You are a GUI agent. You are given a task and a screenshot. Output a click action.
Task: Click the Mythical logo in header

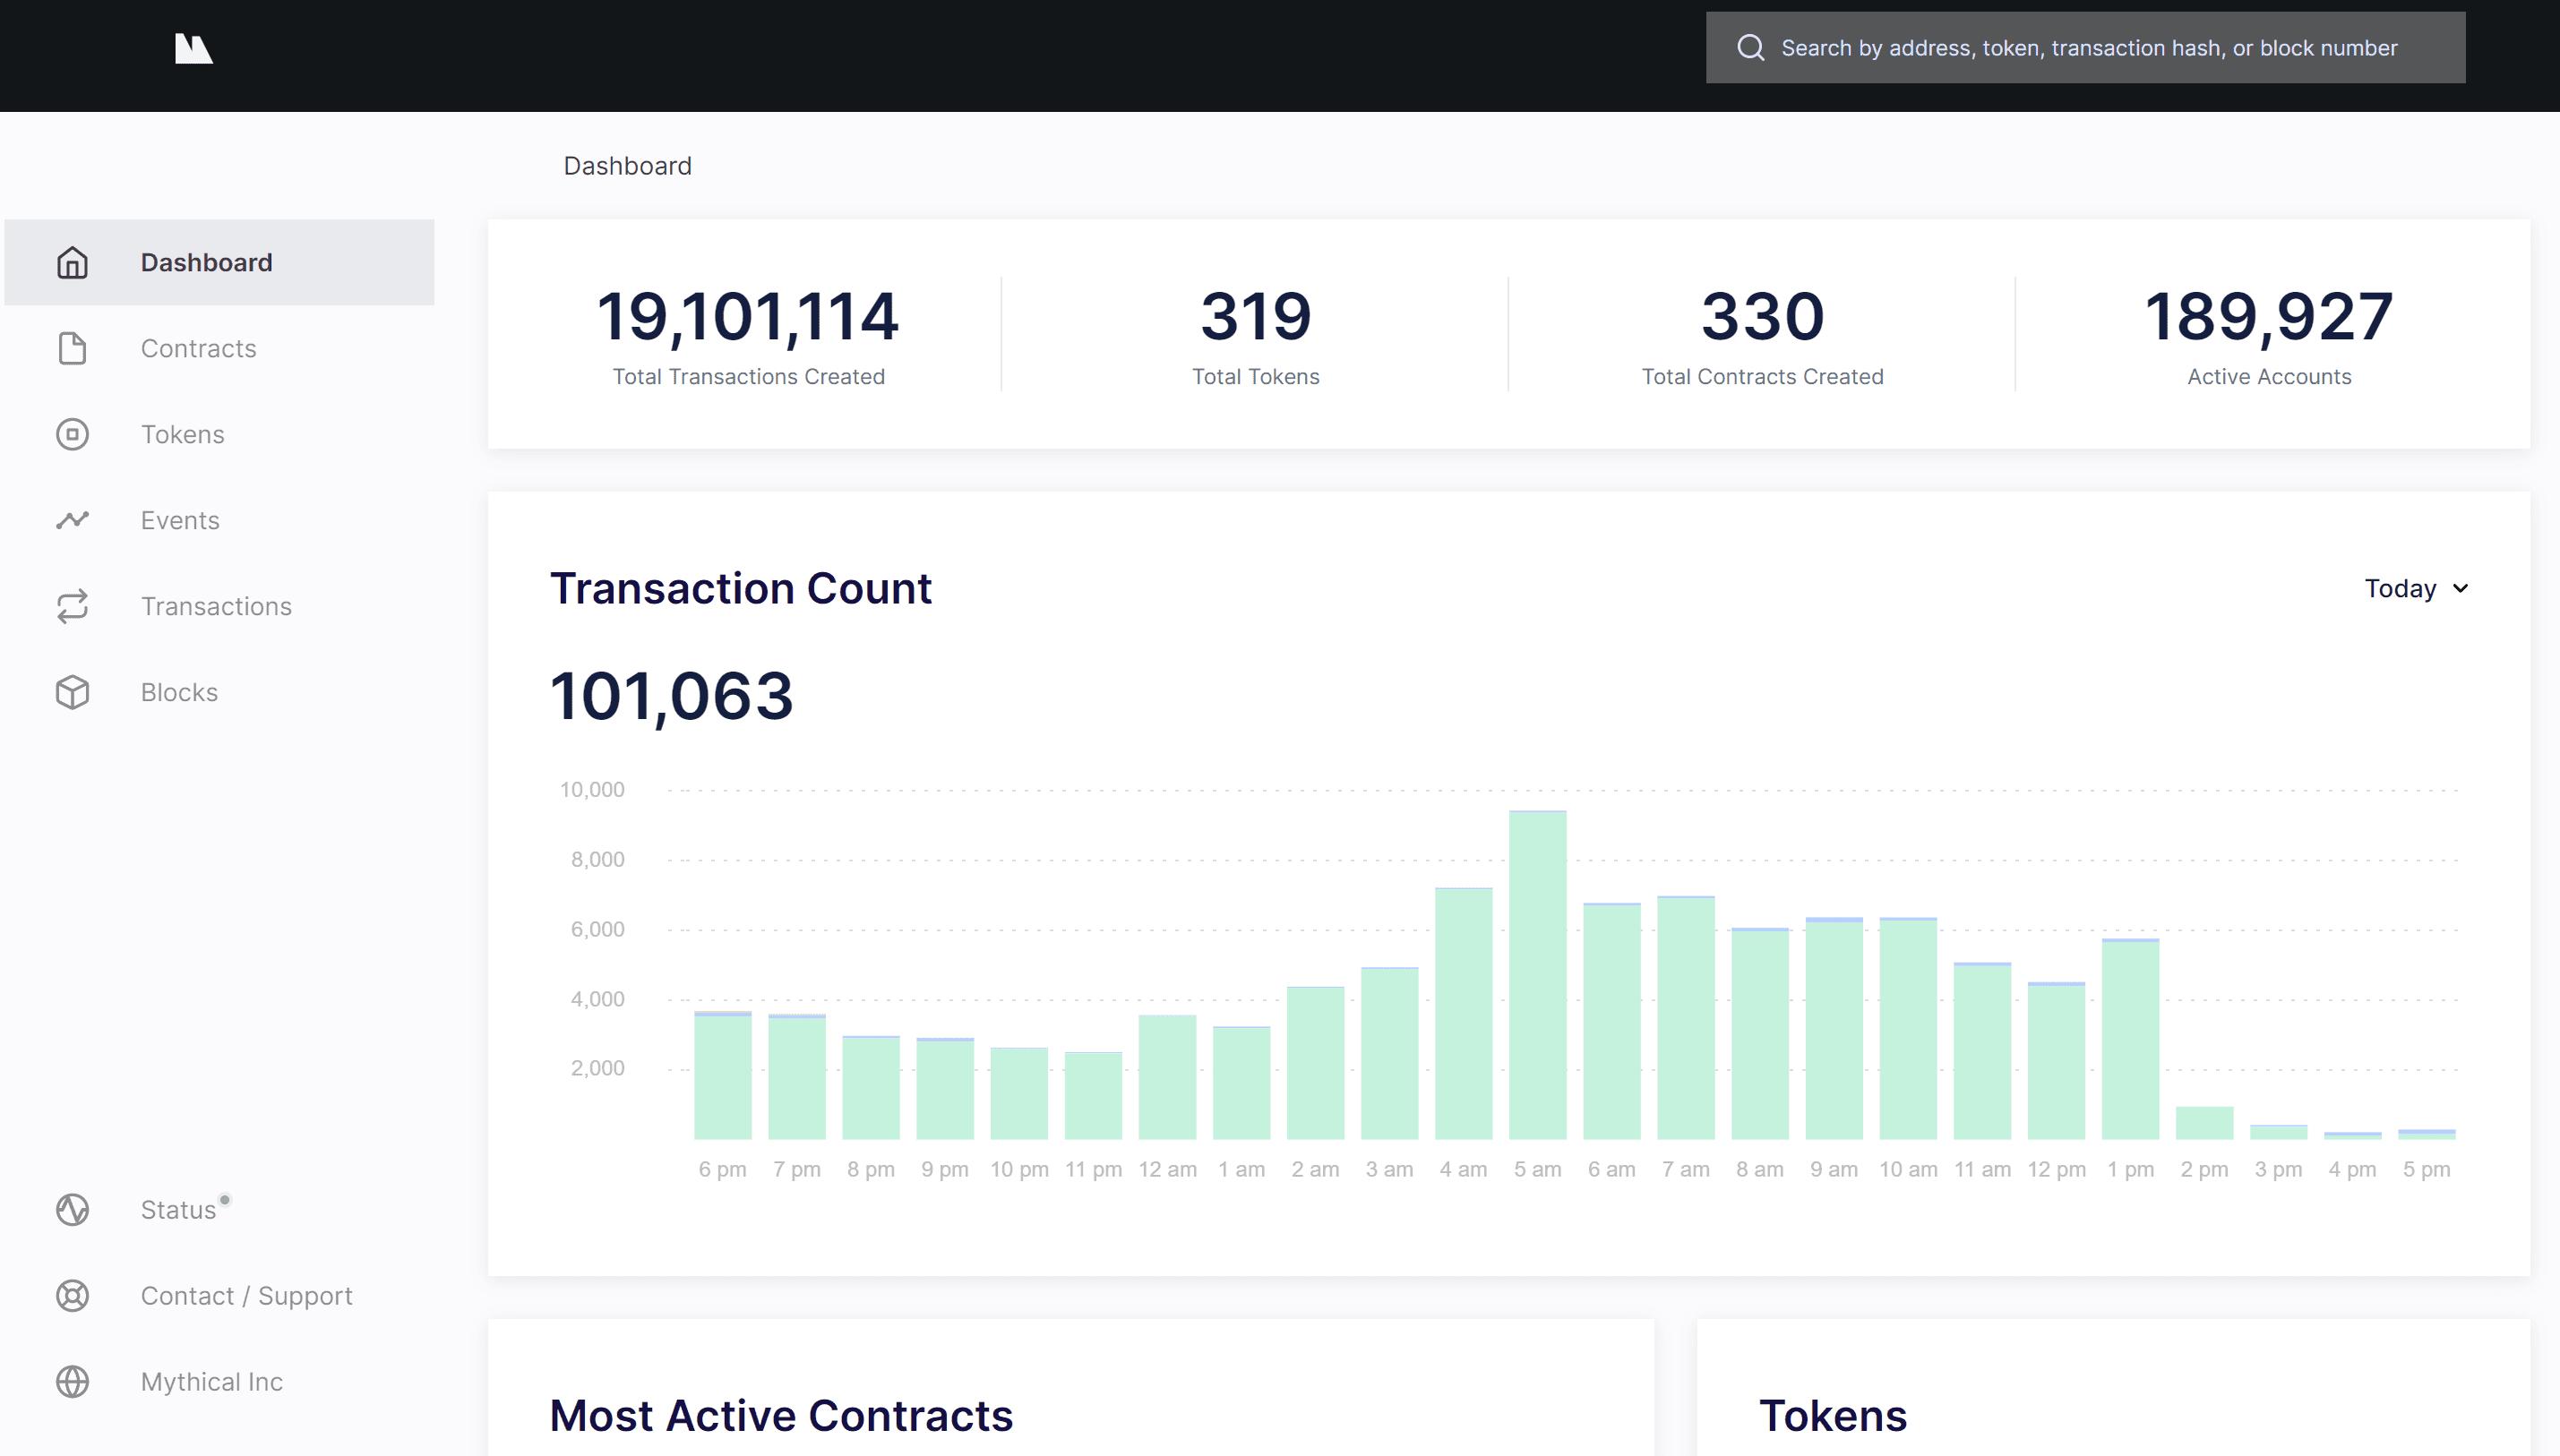193,48
